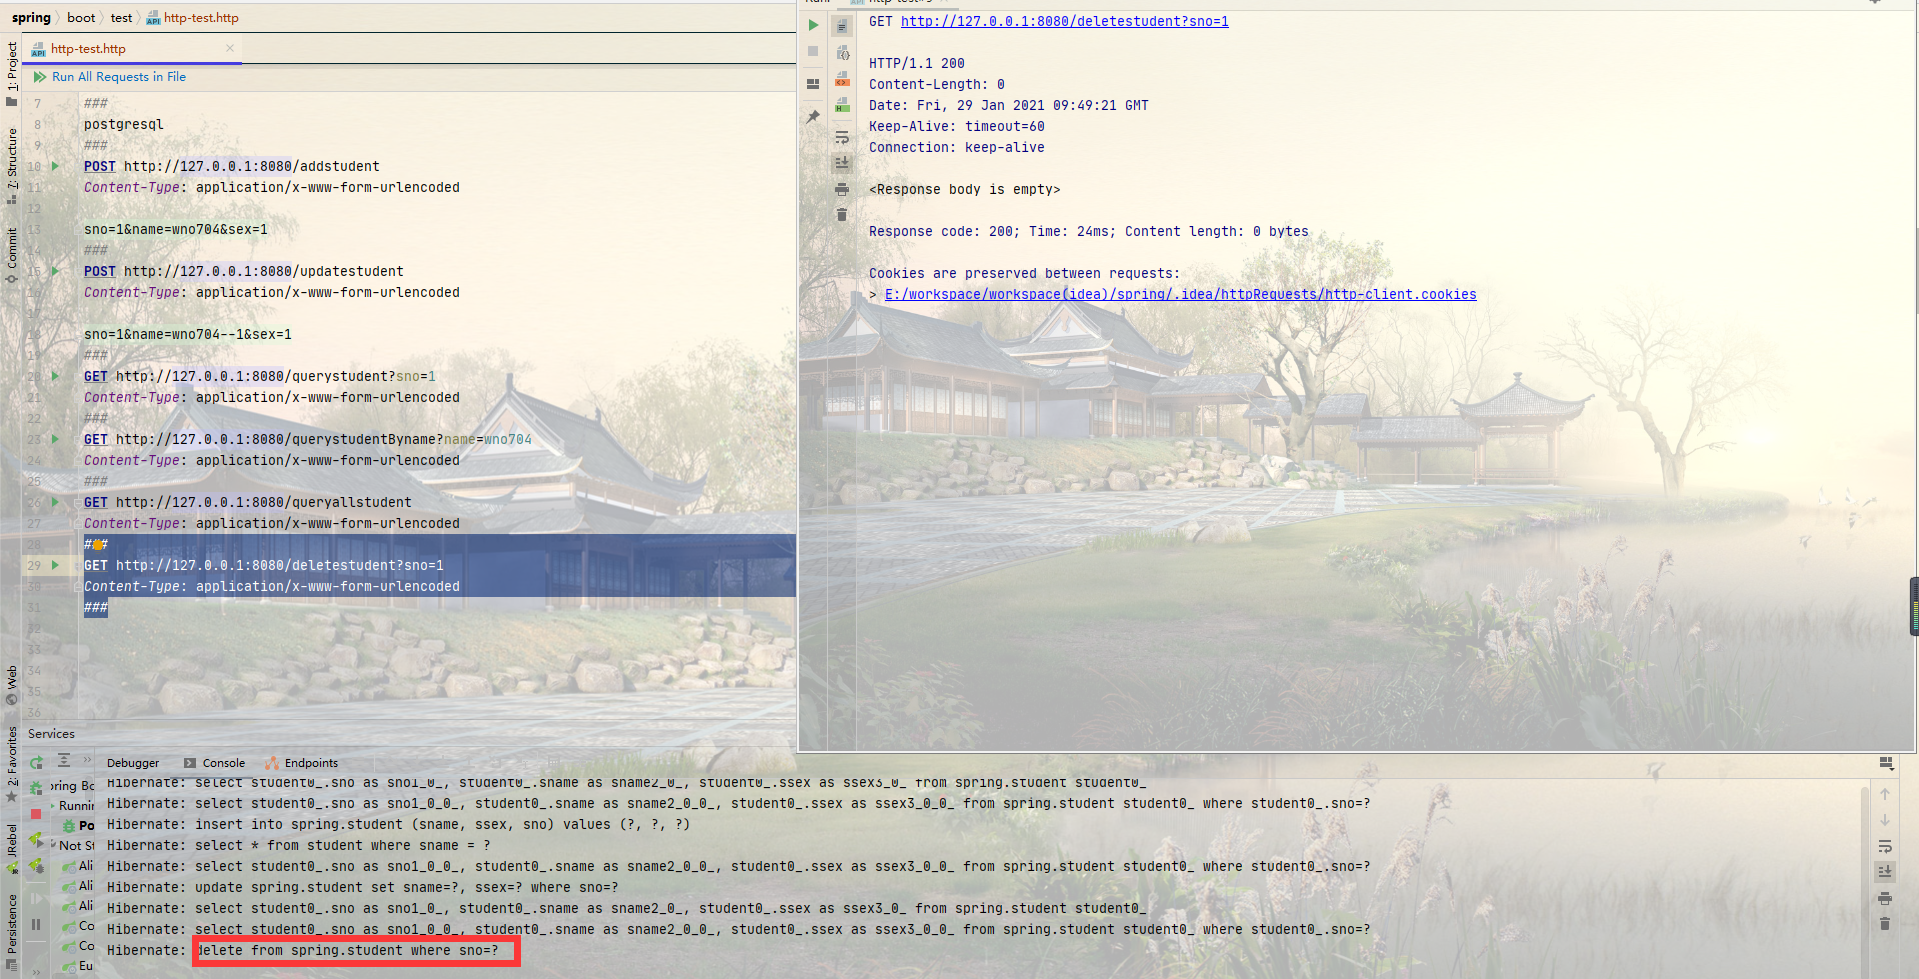Viewport: 1919px width, 979px height.
Task: Expand hidden Services toolbar actions chevron
Action: point(88,761)
